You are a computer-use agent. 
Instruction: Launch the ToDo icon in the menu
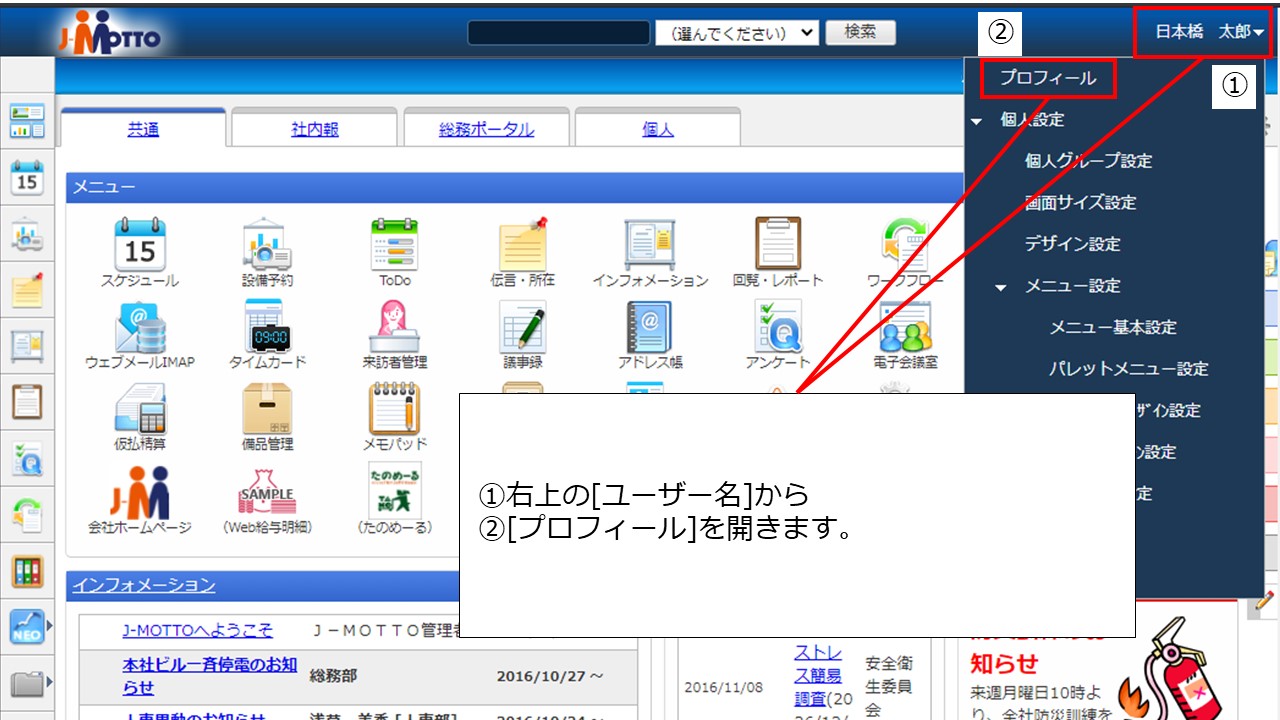(394, 244)
